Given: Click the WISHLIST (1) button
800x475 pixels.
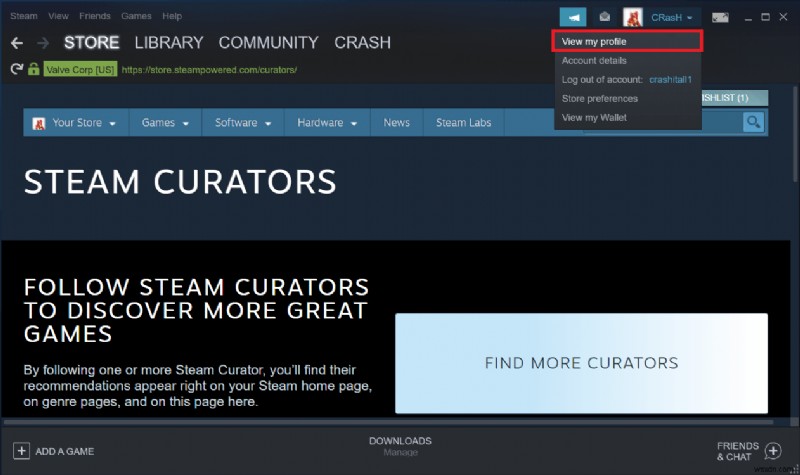Looking at the screenshot, I should tap(734, 97).
